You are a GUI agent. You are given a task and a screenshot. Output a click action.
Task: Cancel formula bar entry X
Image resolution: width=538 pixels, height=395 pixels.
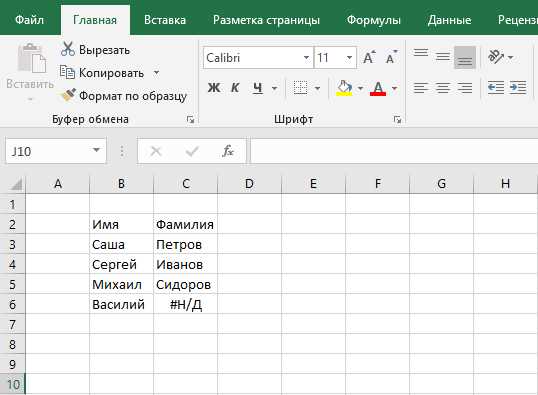coord(156,151)
